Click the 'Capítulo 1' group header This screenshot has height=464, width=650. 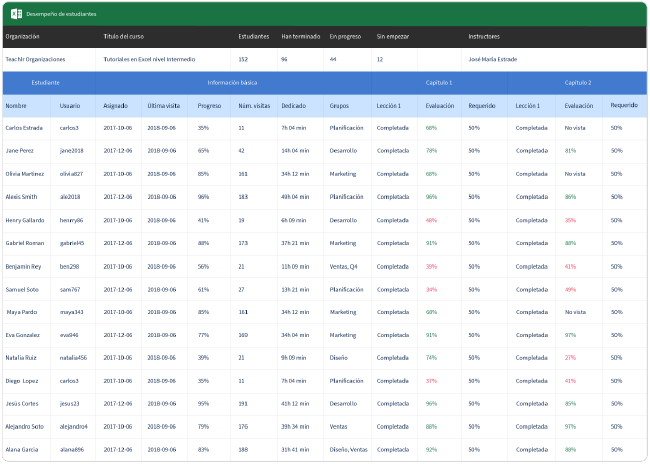point(439,83)
